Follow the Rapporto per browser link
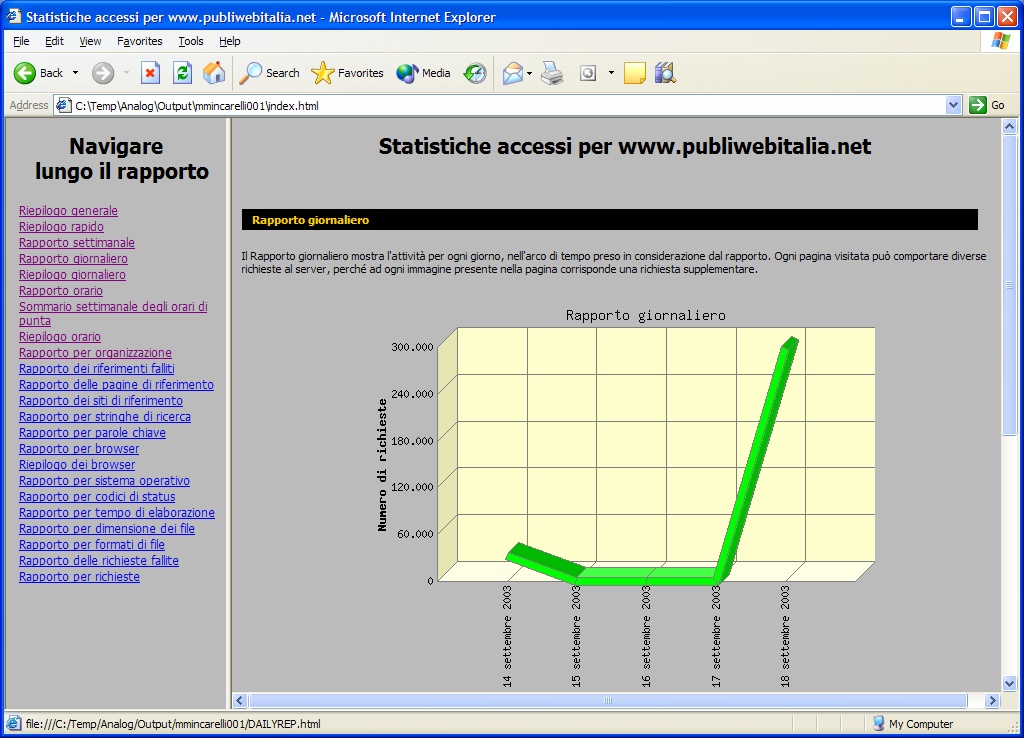This screenshot has width=1024, height=738. point(79,449)
